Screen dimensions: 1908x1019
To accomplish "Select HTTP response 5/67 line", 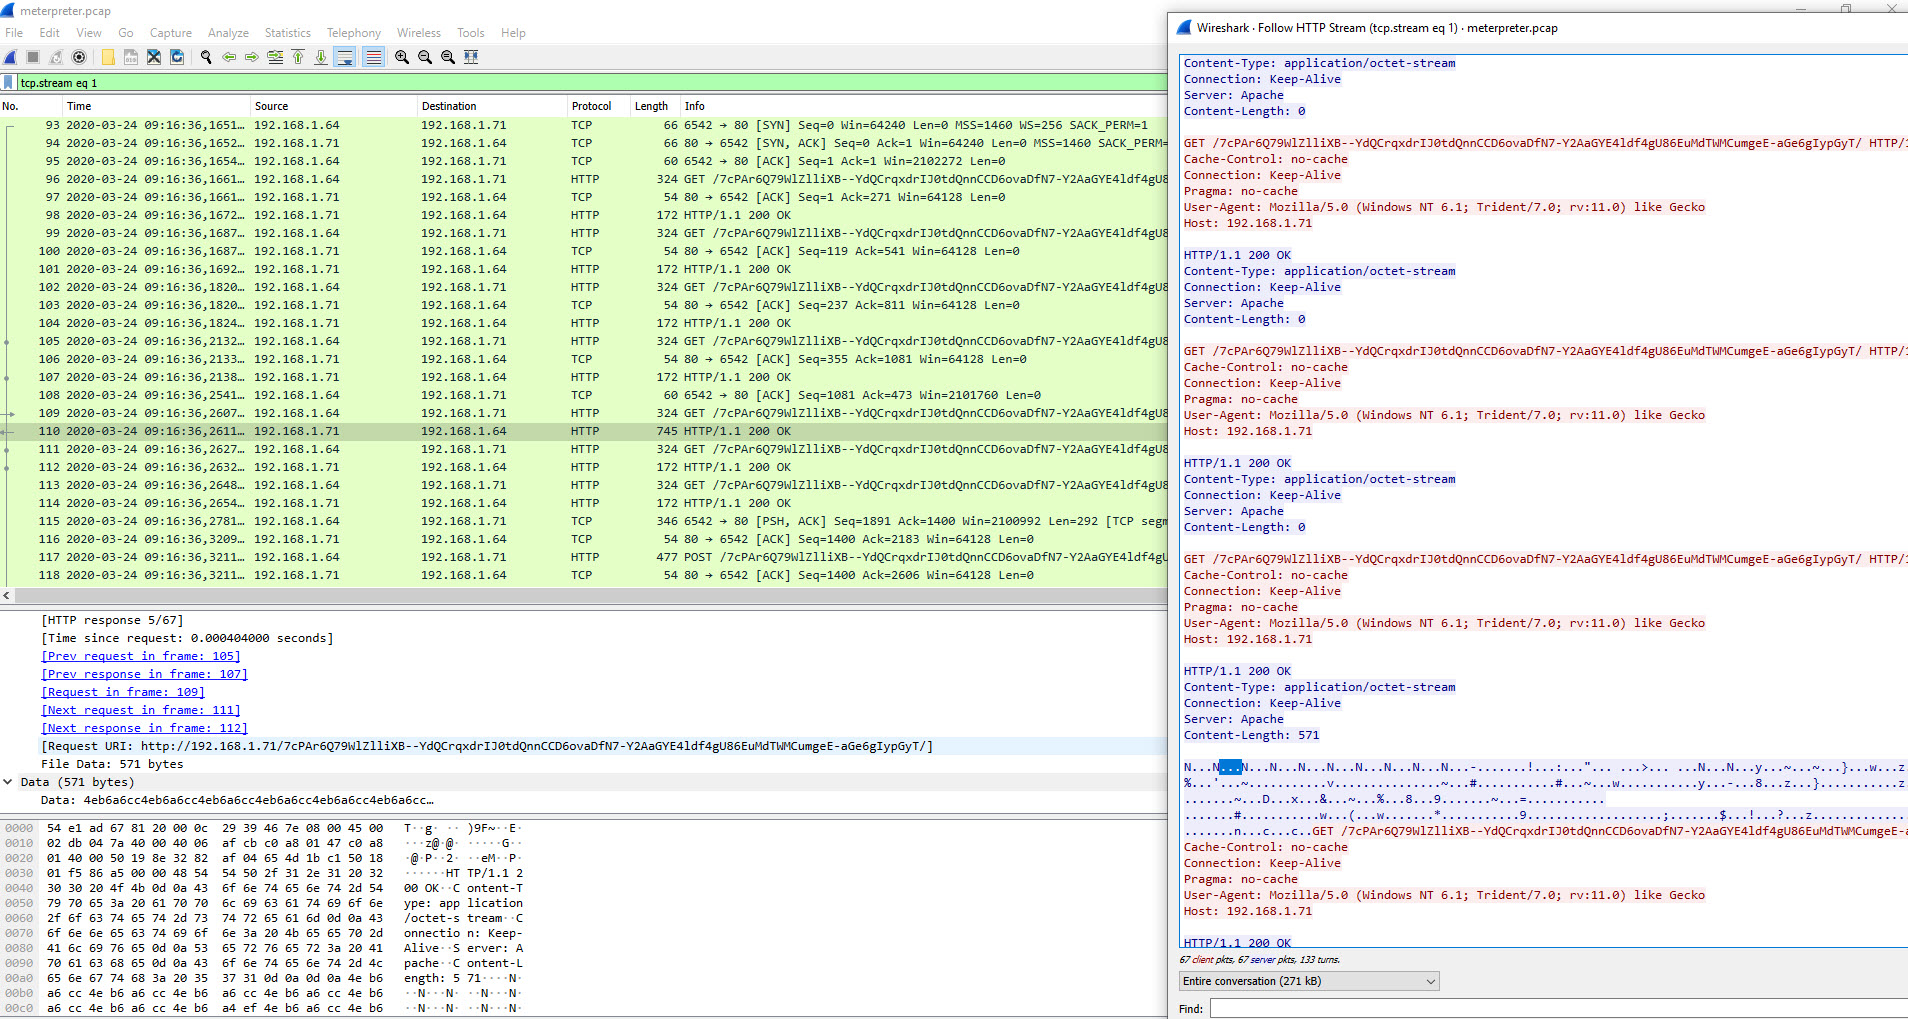I will tap(112, 620).
